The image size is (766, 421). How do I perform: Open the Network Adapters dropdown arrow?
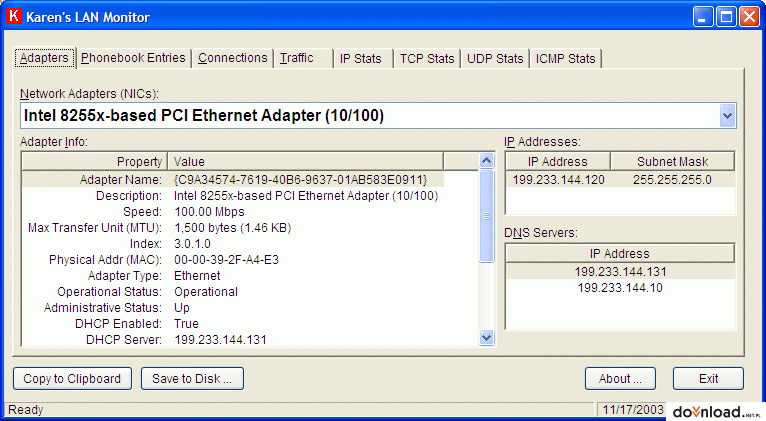pyautogui.click(x=727, y=116)
